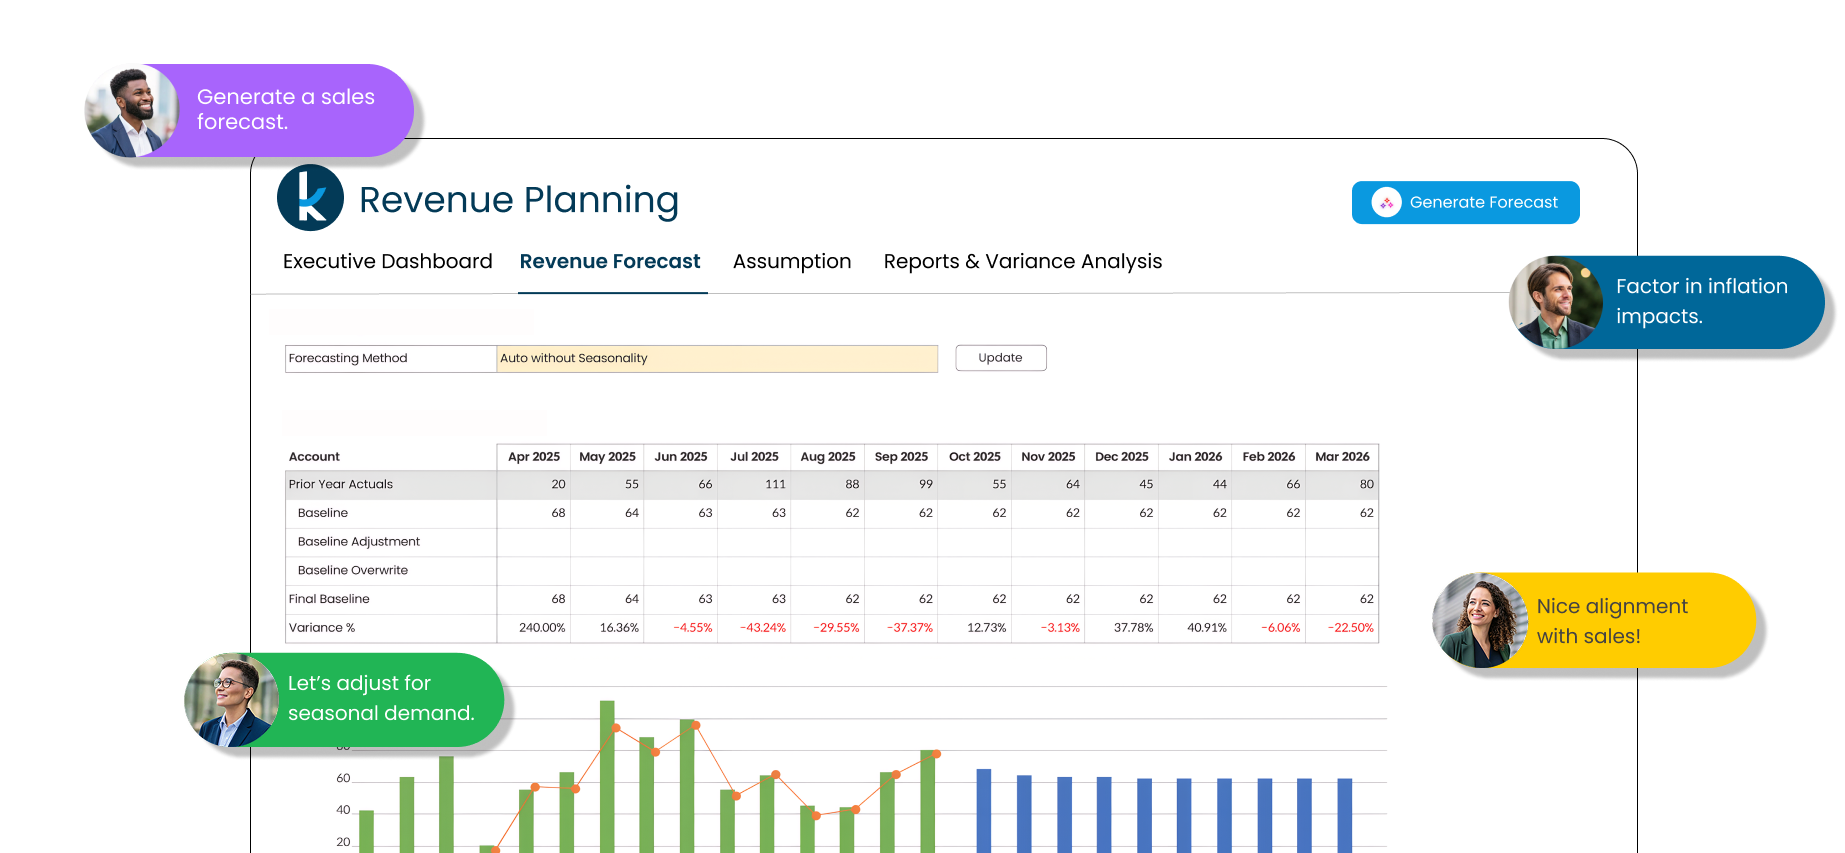Switch to the Revenue Forecast tab
This screenshot has height=853, width=1845.
click(610, 262)
